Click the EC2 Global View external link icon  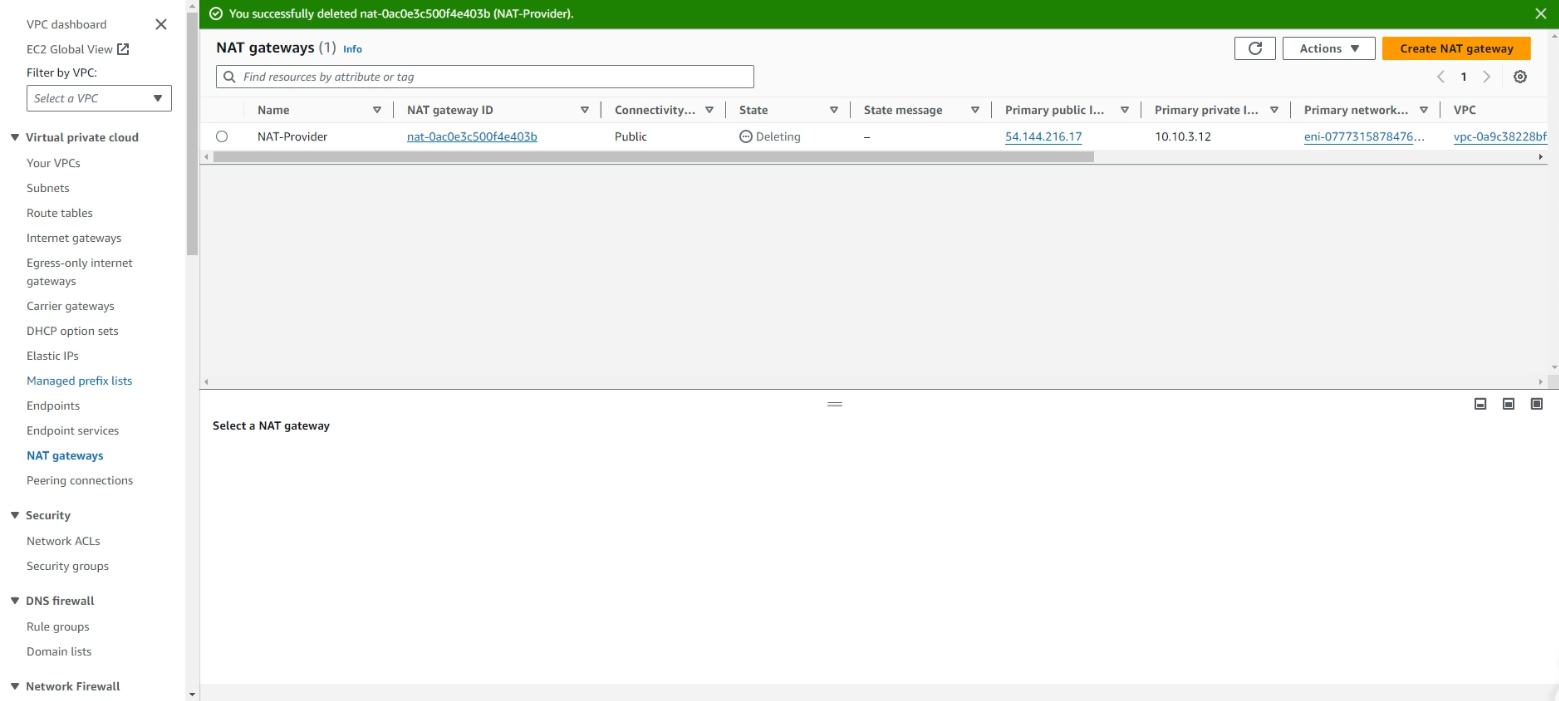pos(123,49)
